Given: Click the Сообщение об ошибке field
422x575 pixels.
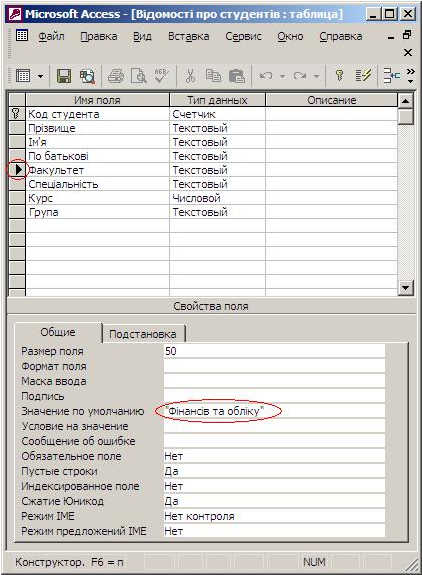Looking at the screenshot, I should pyautogui.click(x=274, y=441).
